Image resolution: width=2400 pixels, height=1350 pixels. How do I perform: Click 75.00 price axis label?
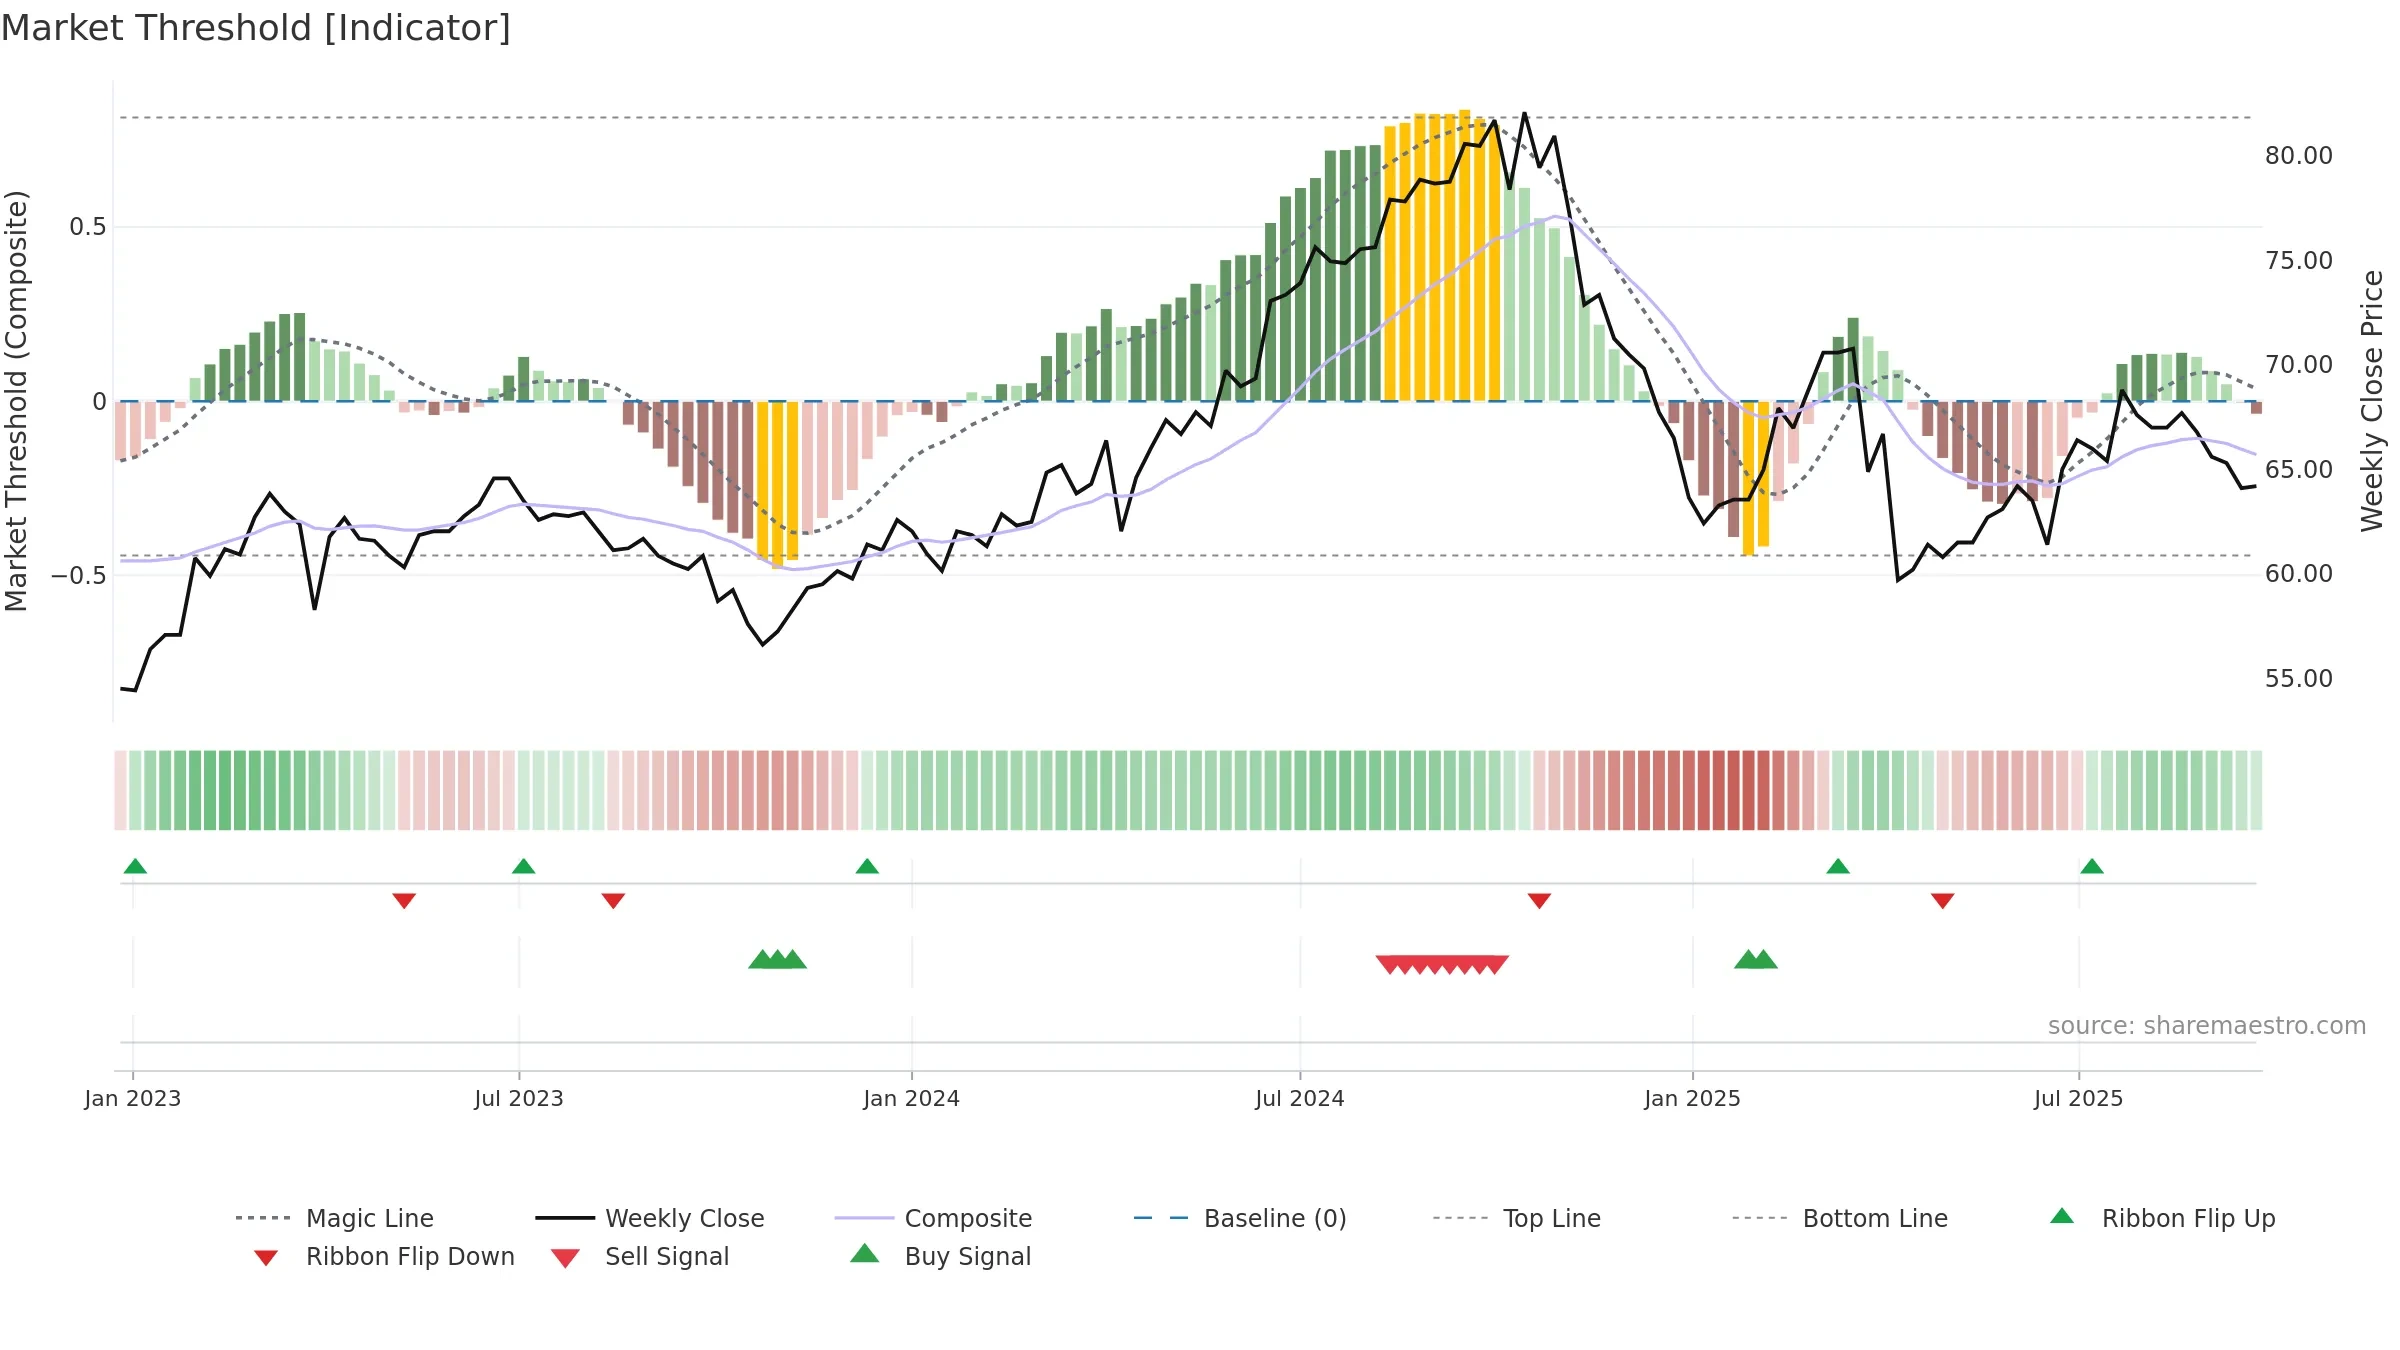click(2299, 260)
